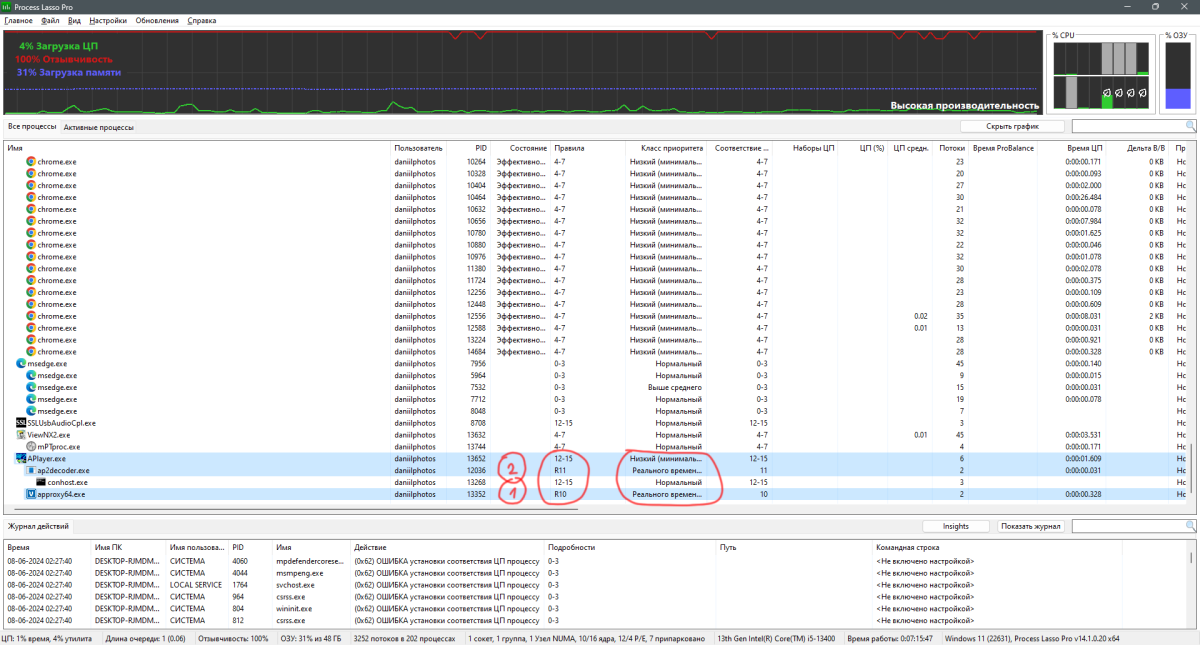Screen dimensions: 1200x645
Task: Select the log row for wininit.exe
Action: tap(596, 608)
